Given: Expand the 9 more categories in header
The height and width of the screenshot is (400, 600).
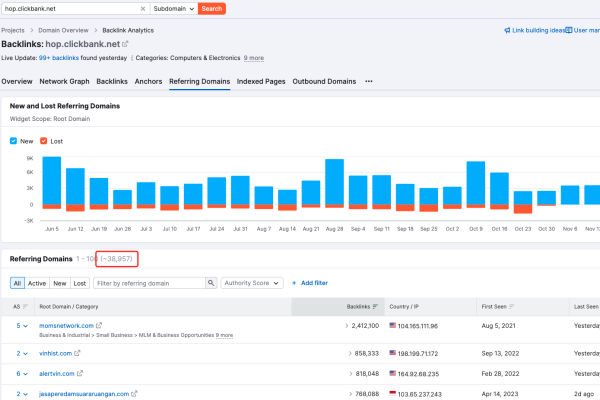Looking at the screenshot, I should (x=254, y=58).
